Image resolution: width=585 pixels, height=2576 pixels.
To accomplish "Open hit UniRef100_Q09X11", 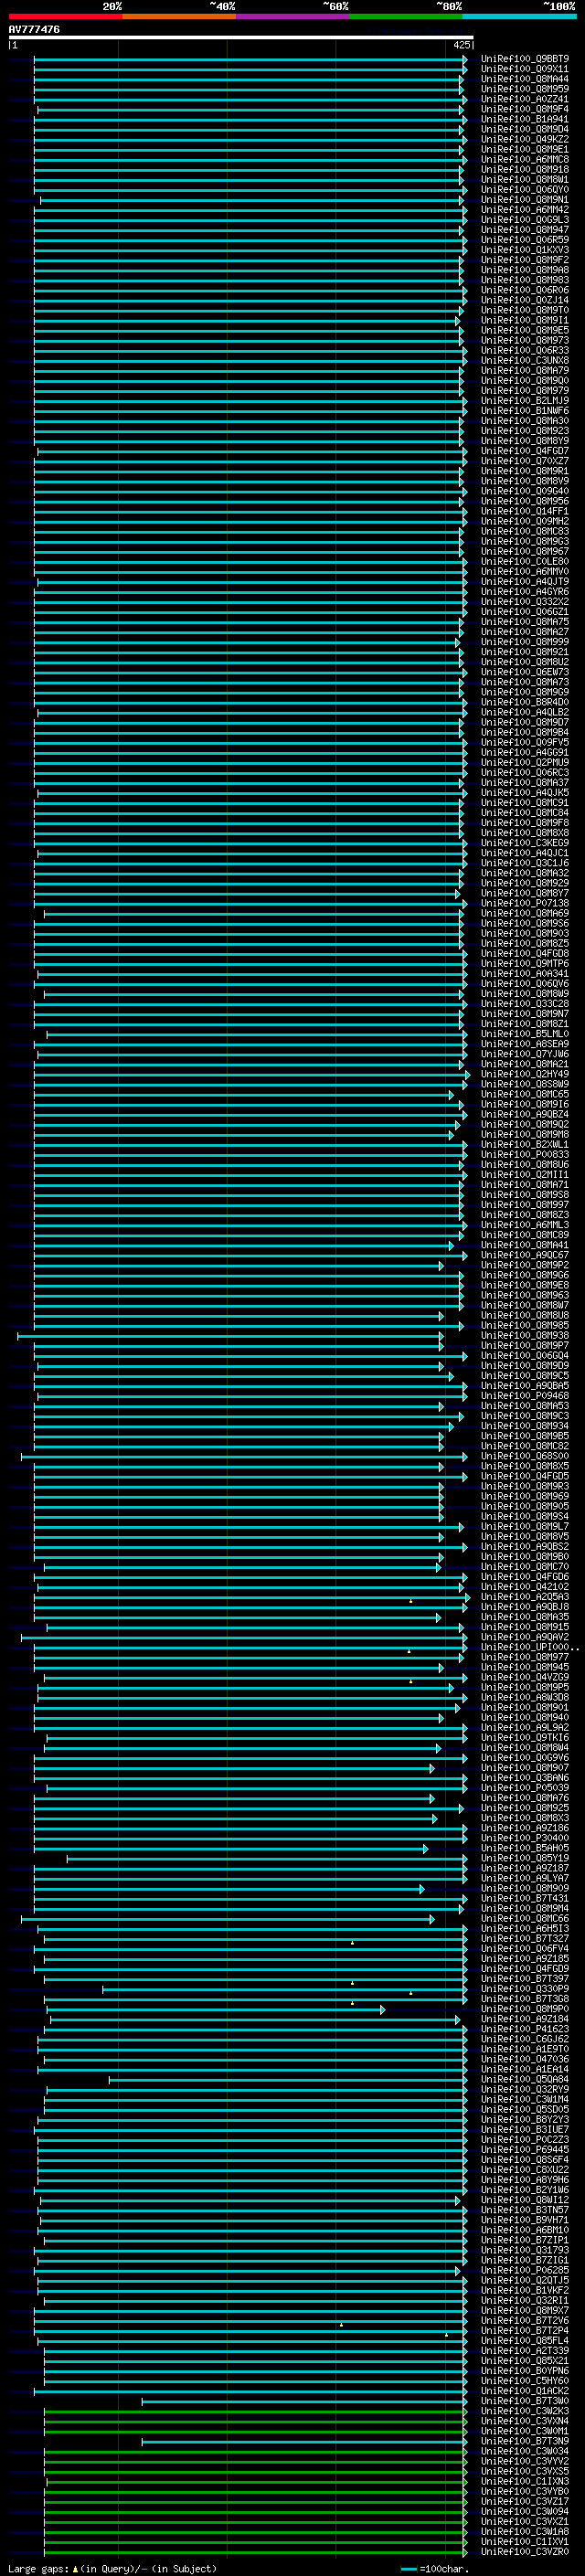I will coord(525,69).
